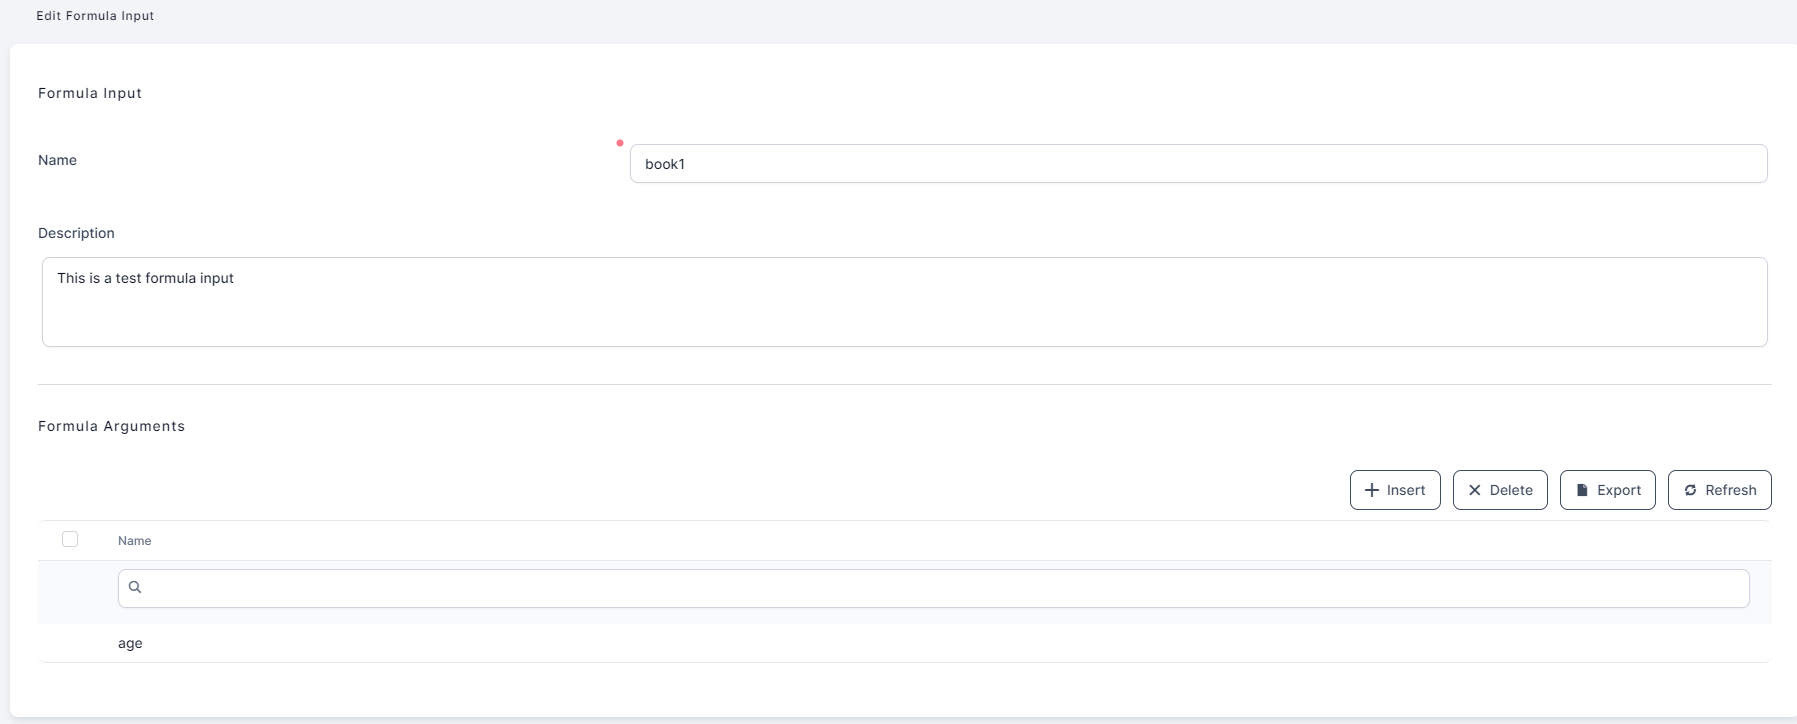Viewport: 1797px width, 724px height.
Task: Toggle the select-all checkbox in the table header
Action: click(70, 540)
